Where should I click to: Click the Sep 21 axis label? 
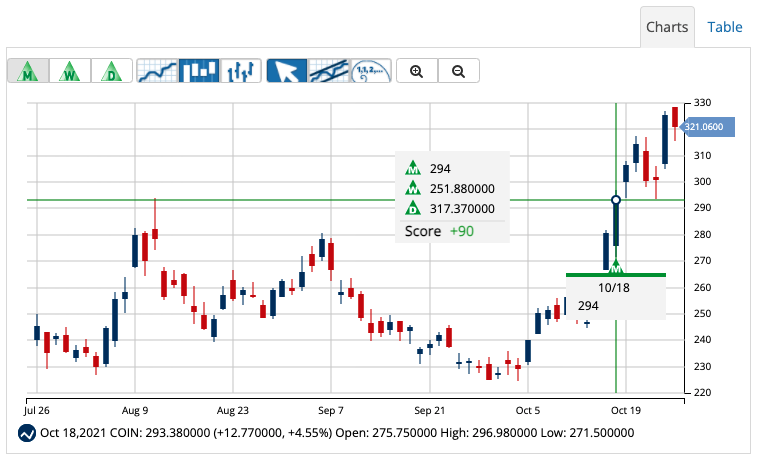429,411
